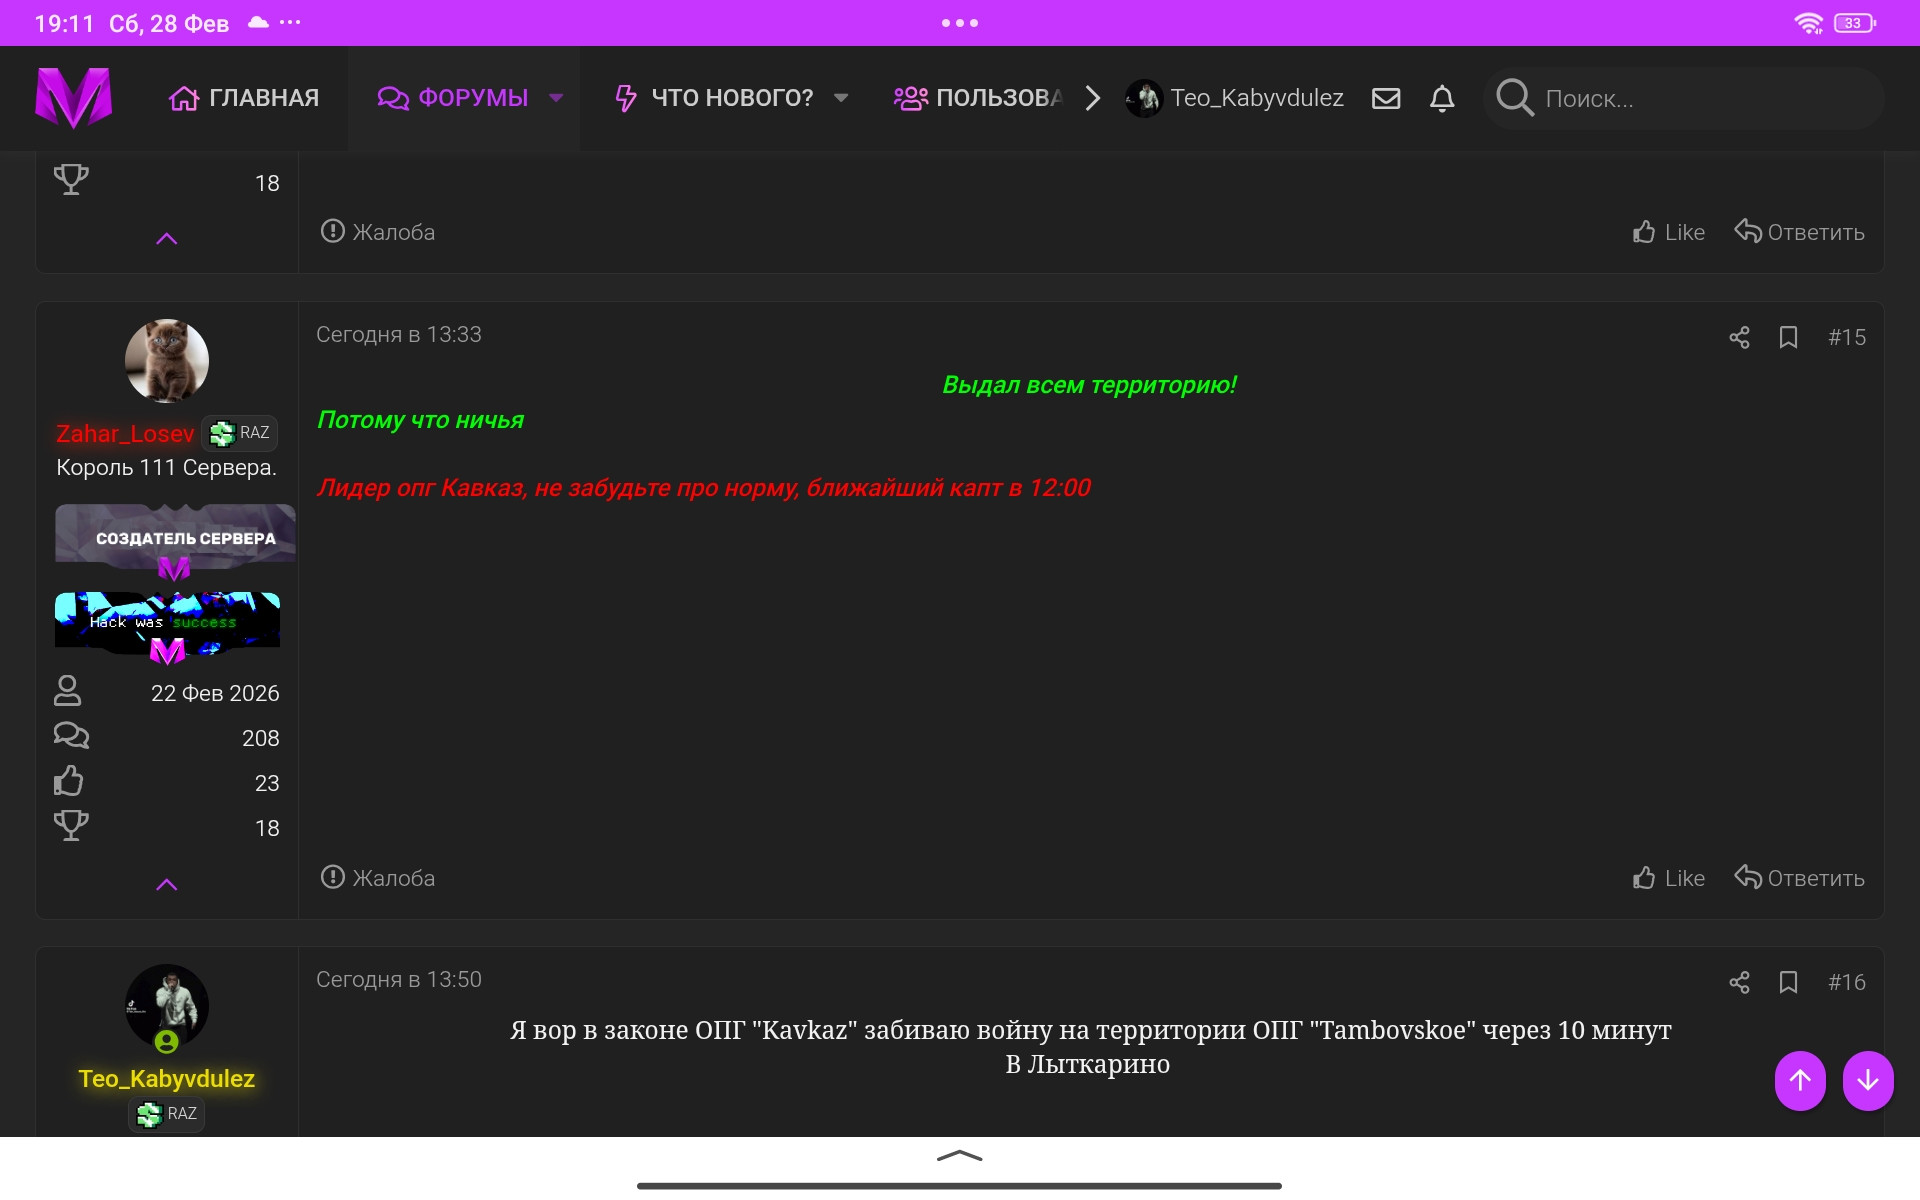Expand the Что нового dropdown arrow
Viewport: 1920px width, 1200px height.
tap(841, 98)
